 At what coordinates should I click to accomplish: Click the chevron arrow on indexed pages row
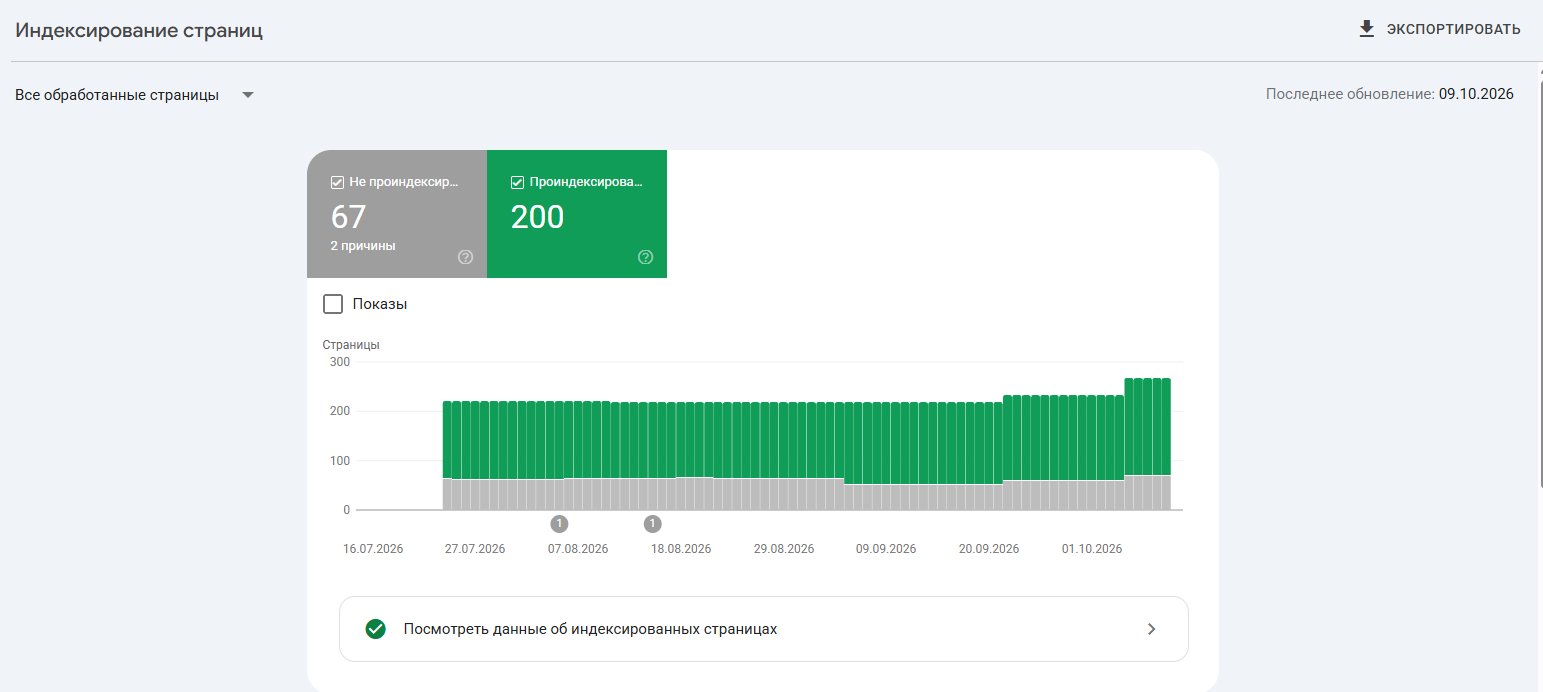click(x=1152, y=629)
